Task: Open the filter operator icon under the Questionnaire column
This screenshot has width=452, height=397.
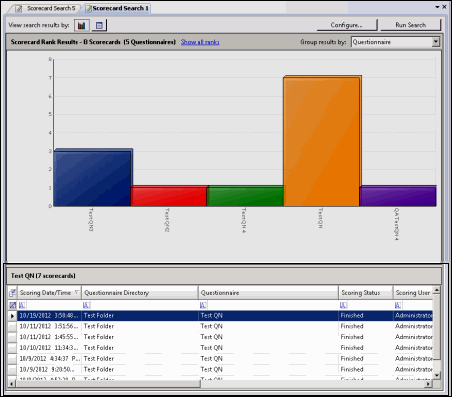Action: pos(203,305)
